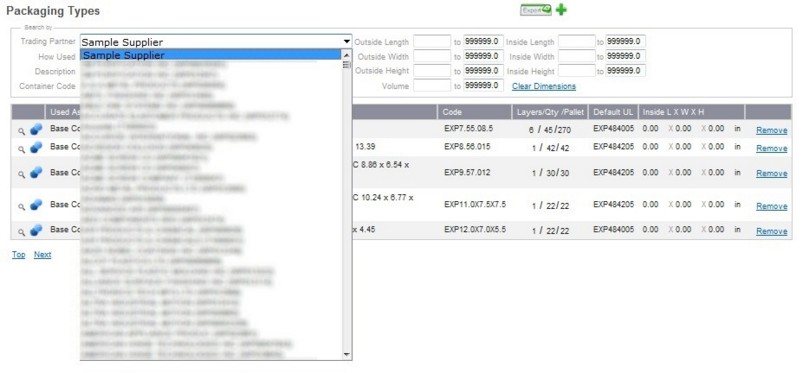Click the Inside L X W X H header
Image resolution: width=803 pixels, height=373 pixels.
pyautogui.click(x=691, y=112)
